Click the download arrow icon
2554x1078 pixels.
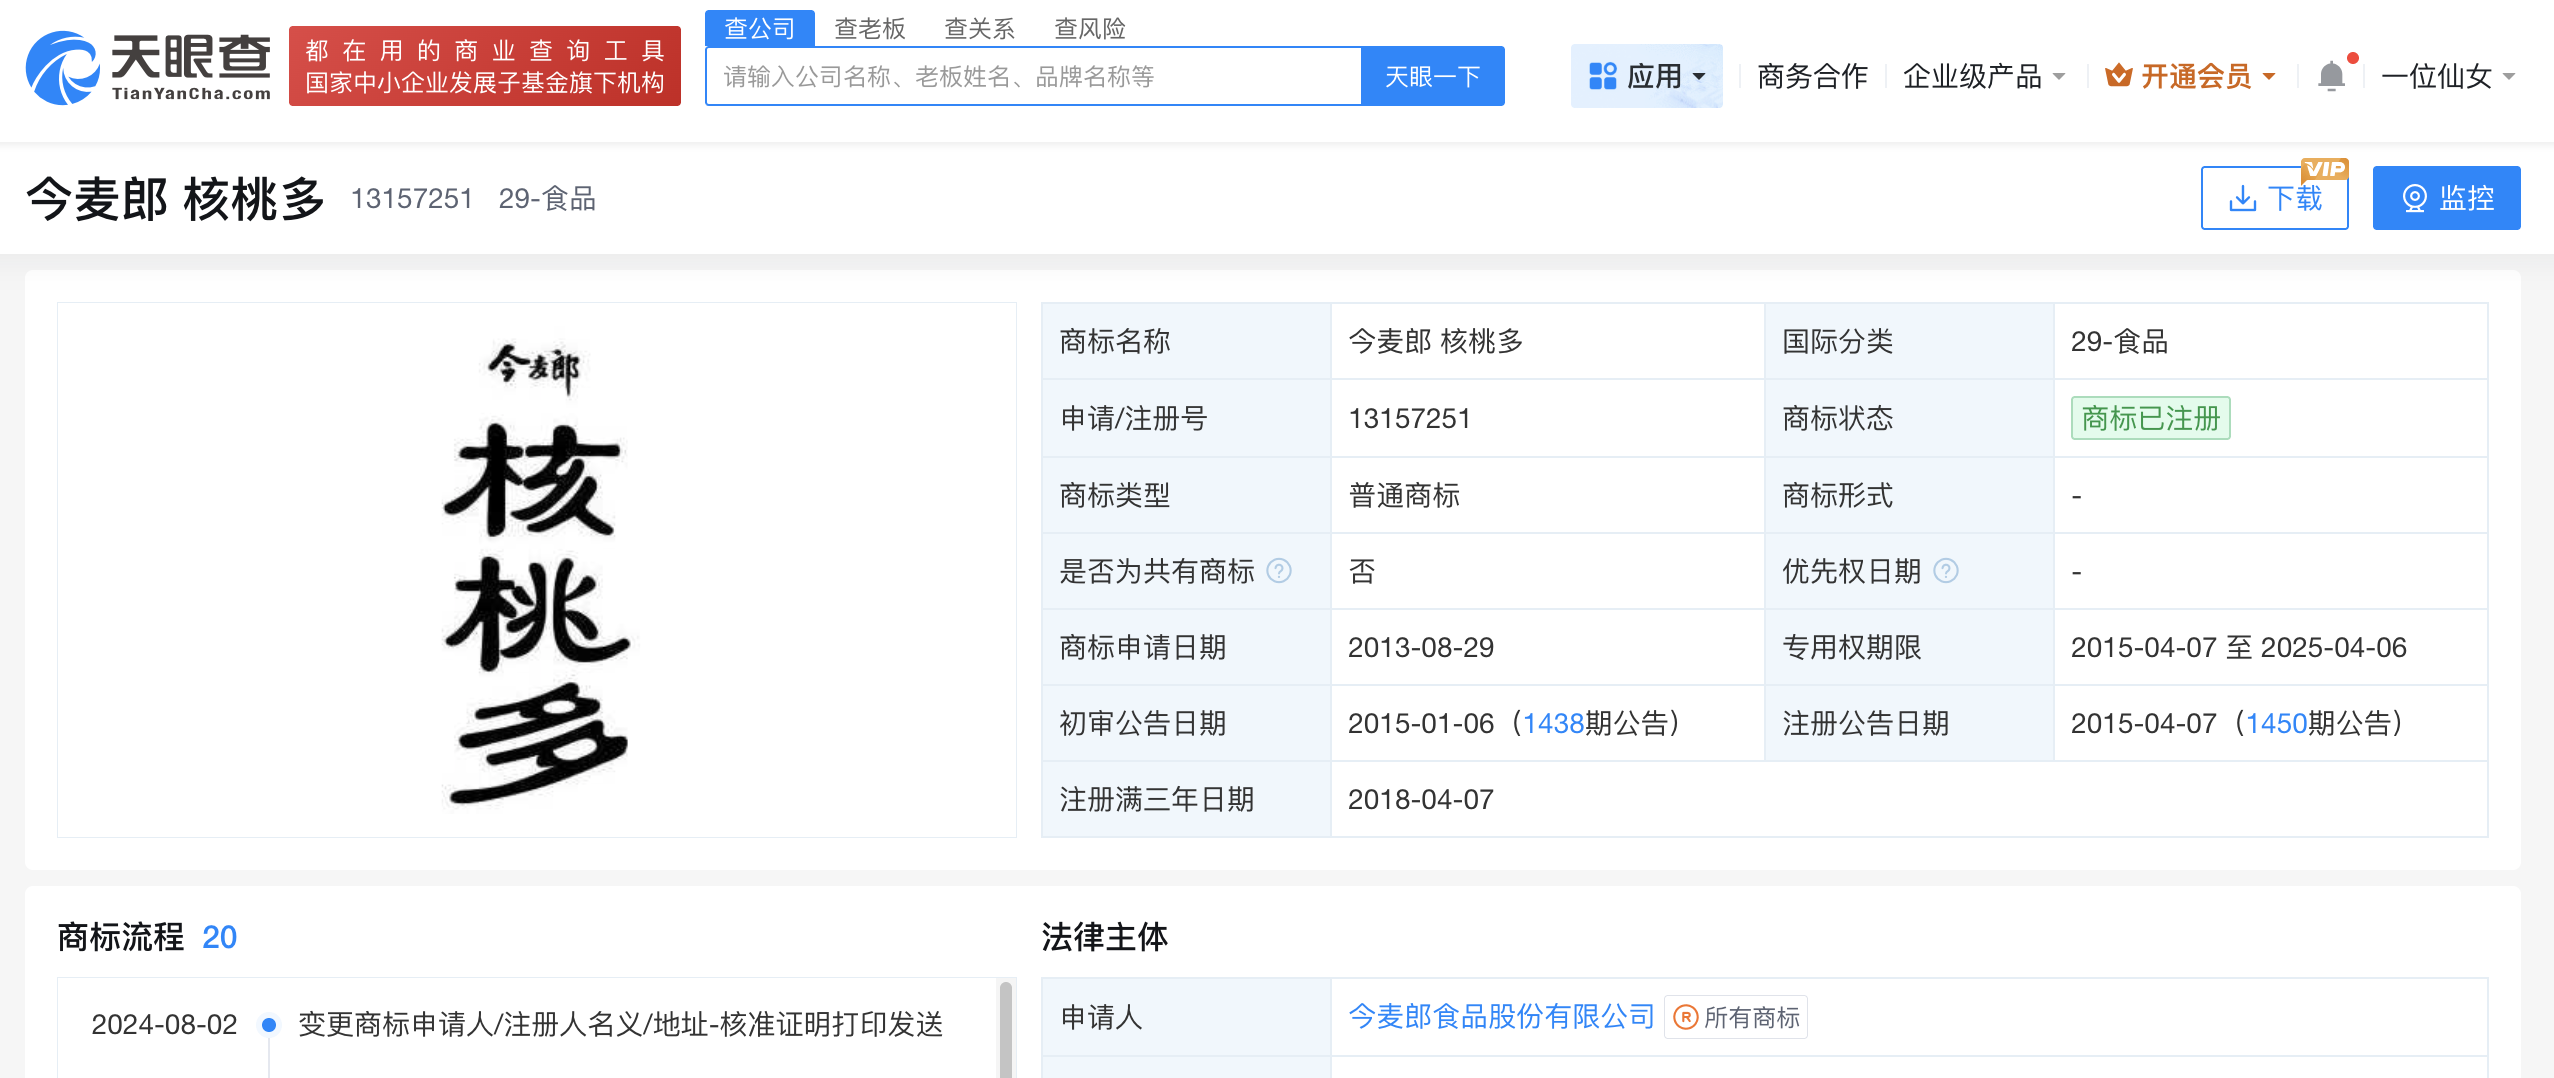pos(2243,198)
